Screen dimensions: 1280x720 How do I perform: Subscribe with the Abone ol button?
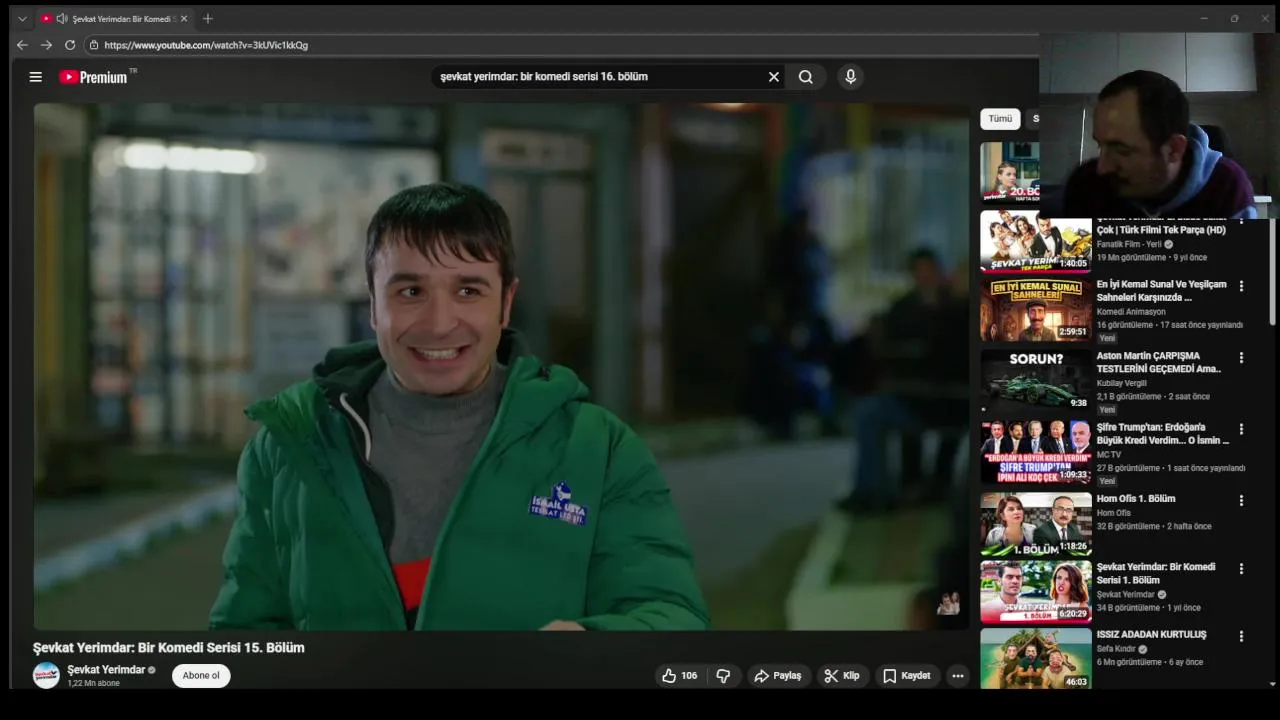click(201, 675)
